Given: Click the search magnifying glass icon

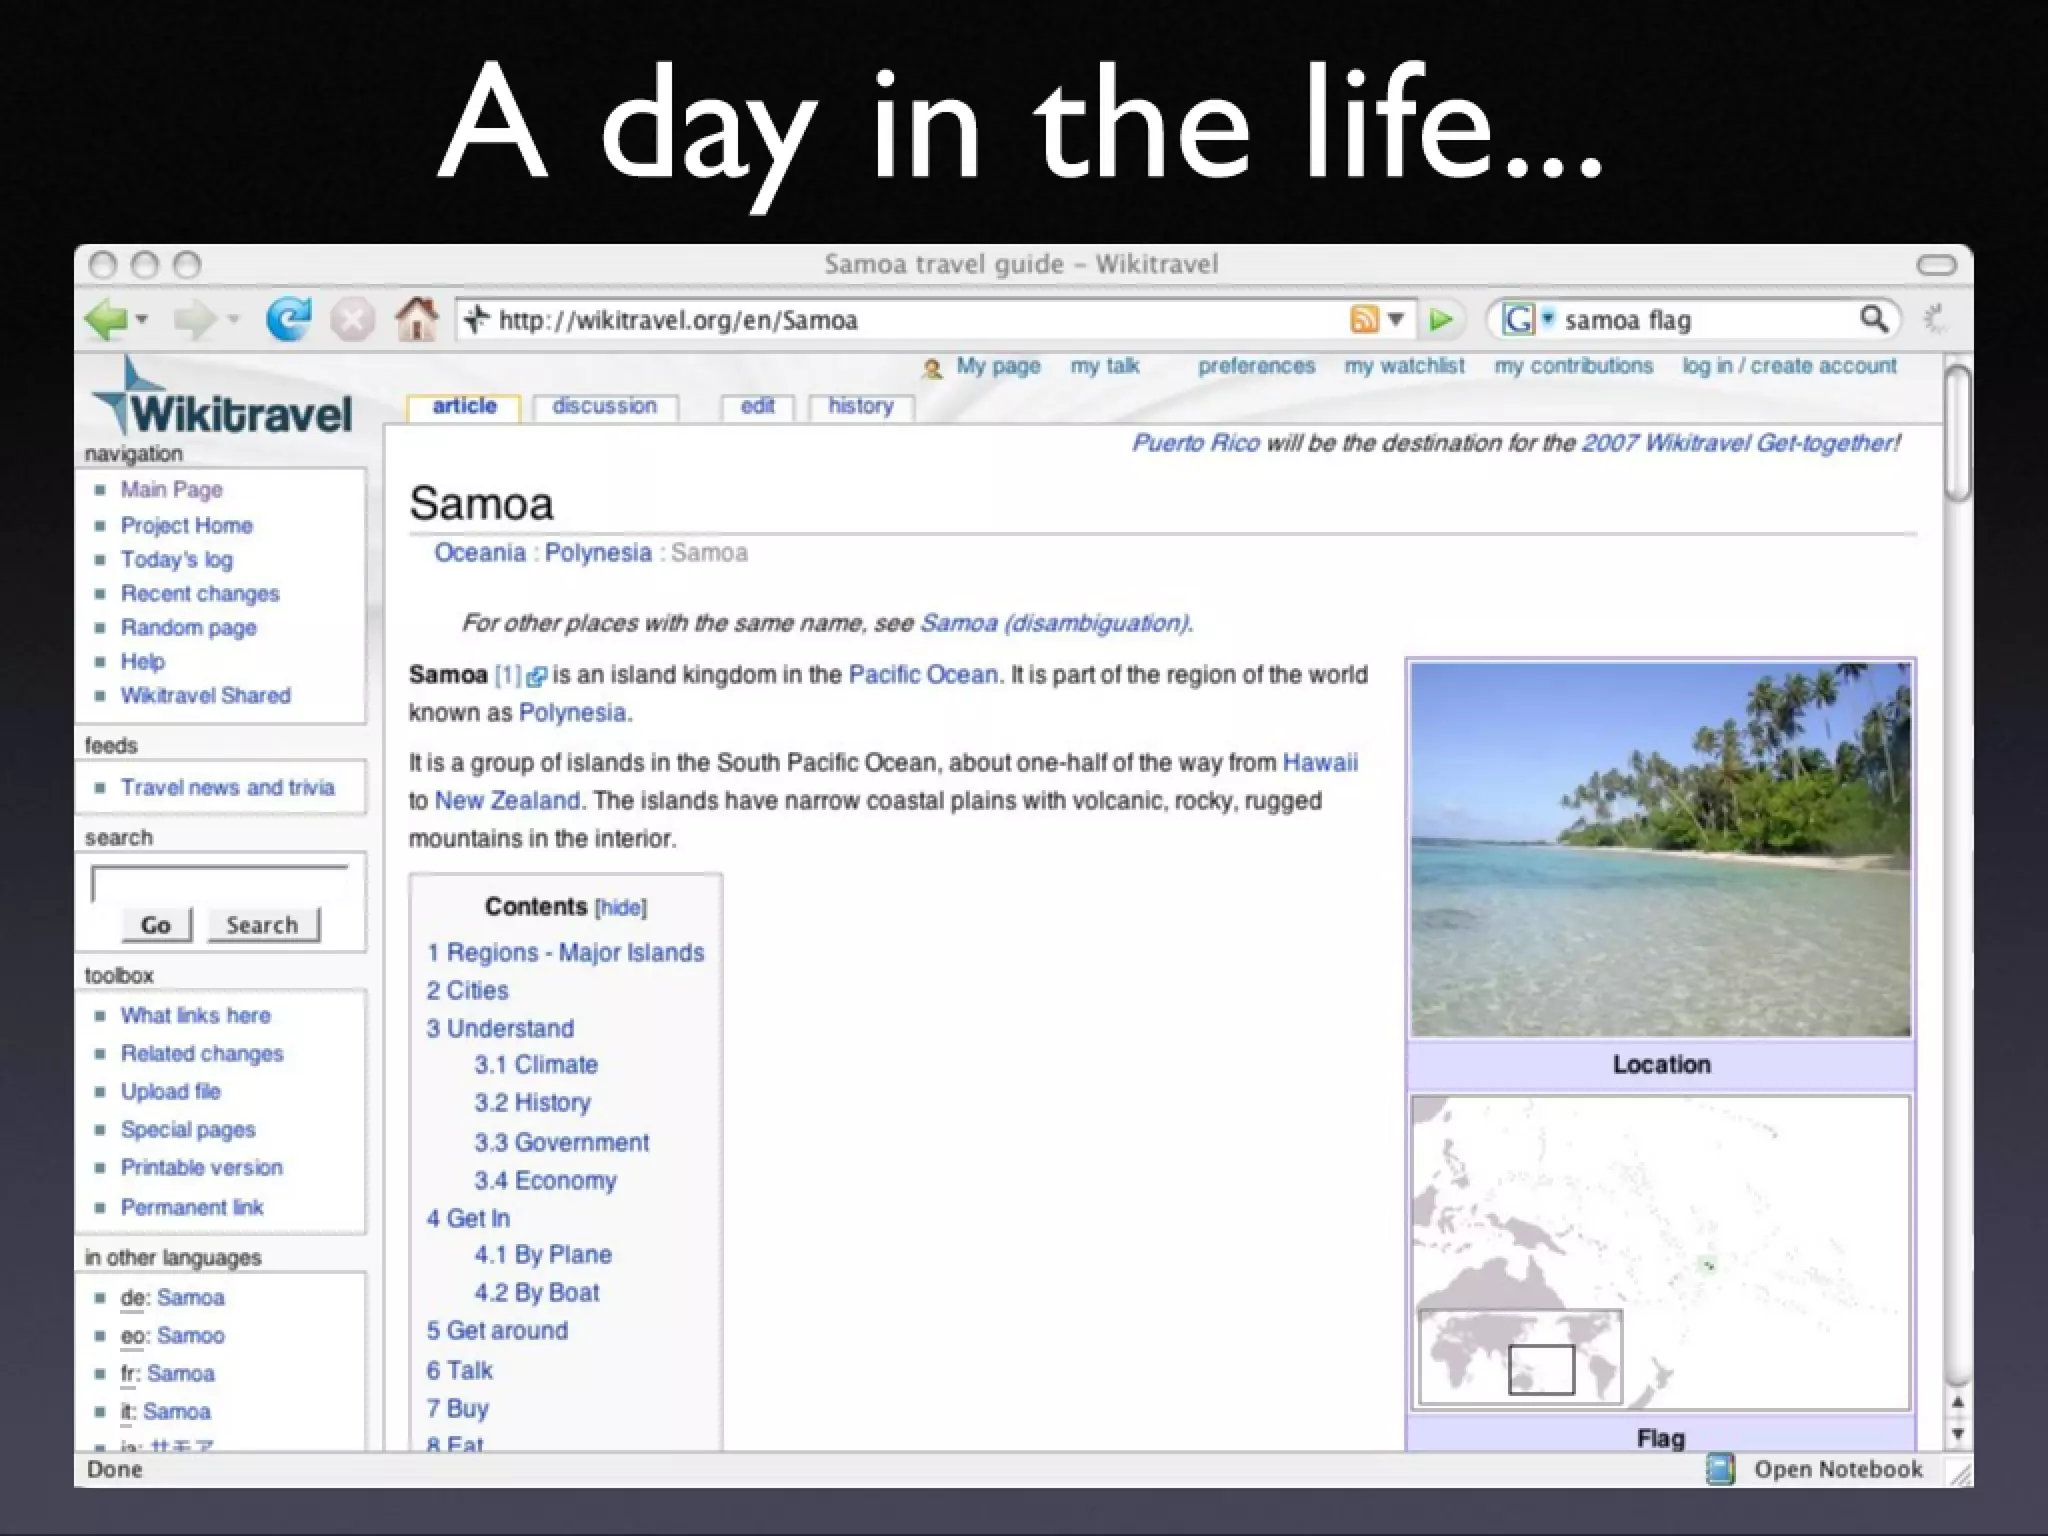Looking at the screenshot, I should click(x=1873, y=320).
